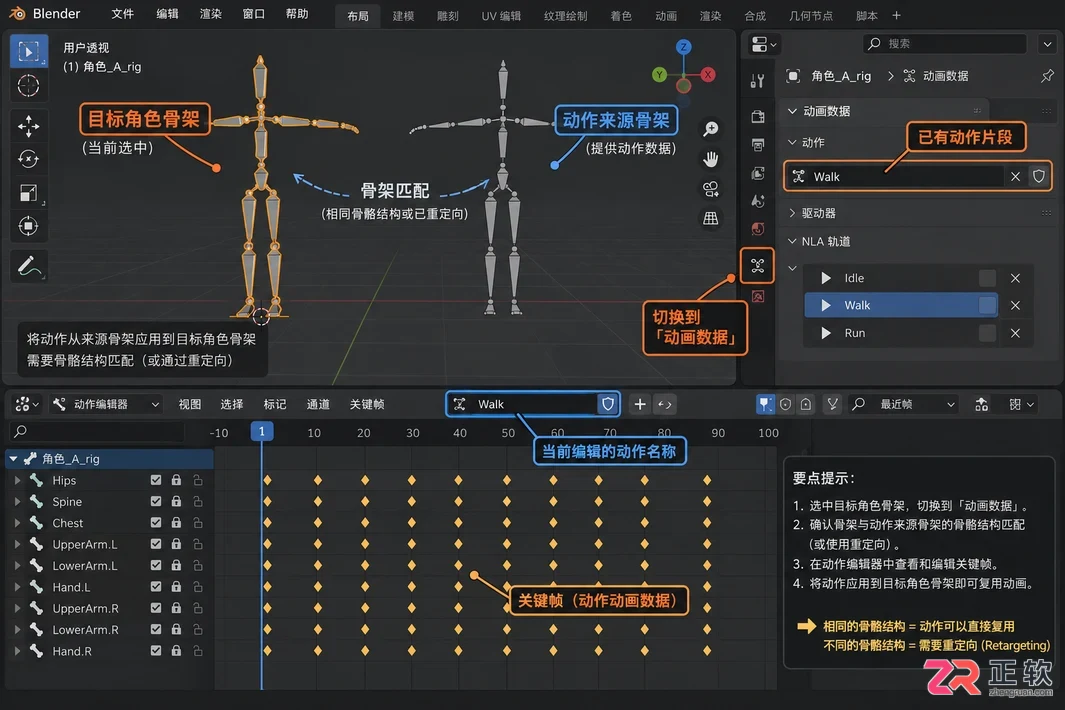Open the Scene properties tab

[x=758, y=201]
